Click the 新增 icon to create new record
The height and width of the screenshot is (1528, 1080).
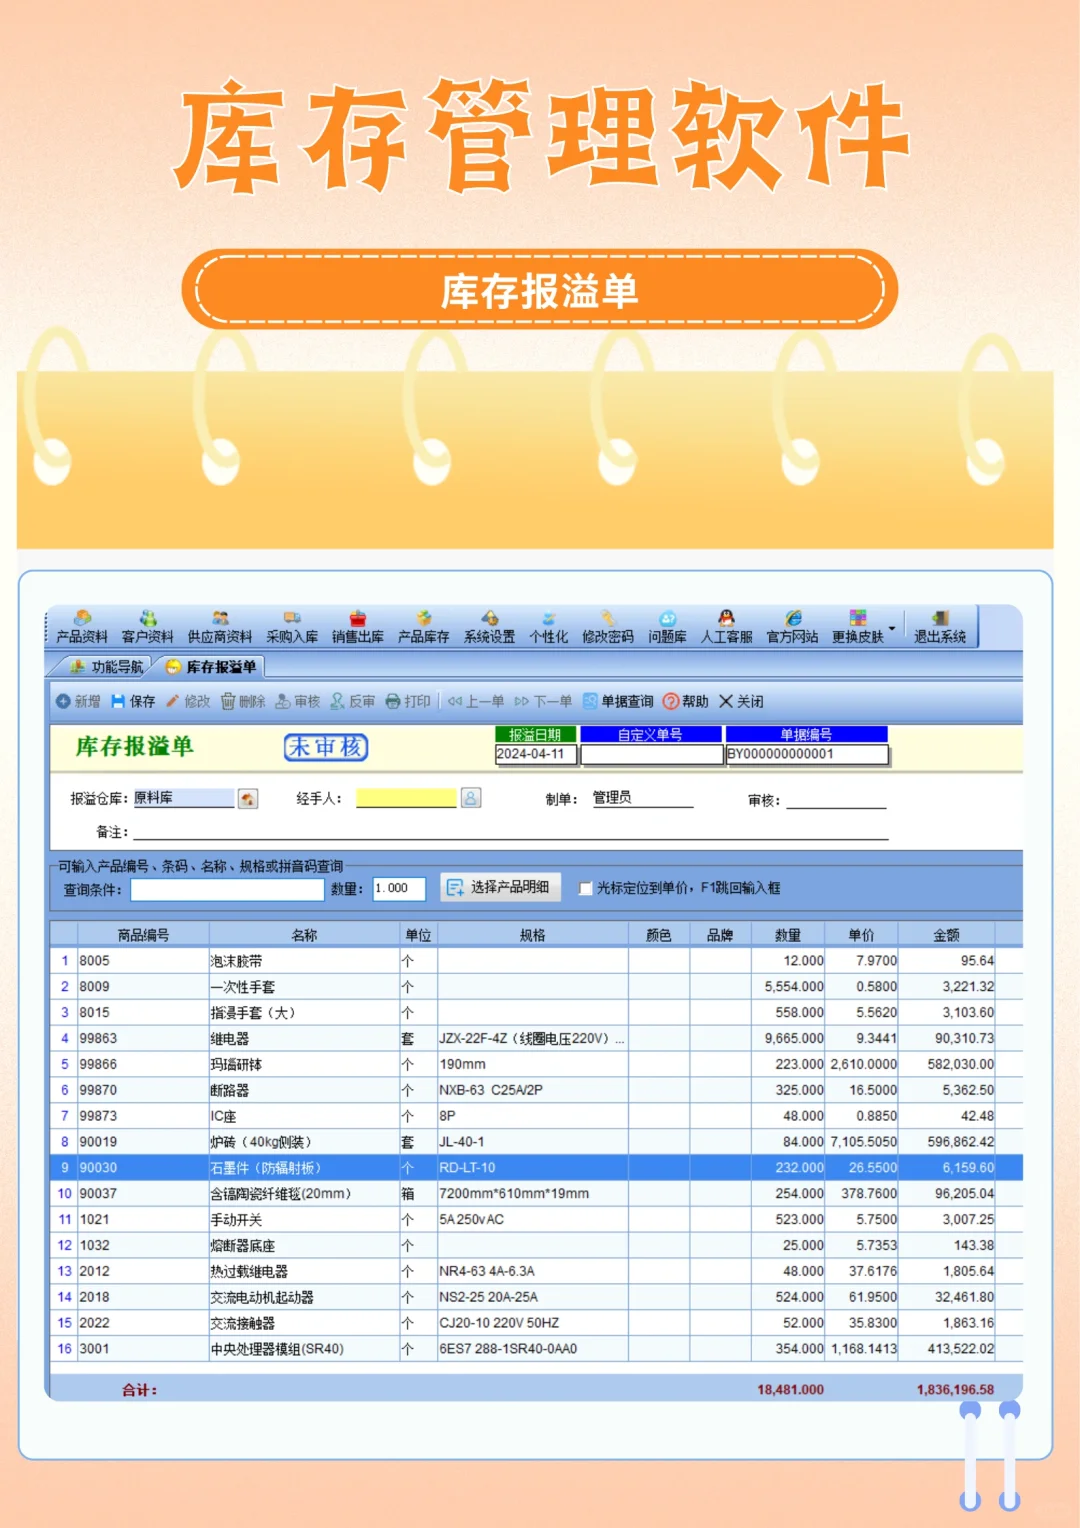tap(79, 701)
